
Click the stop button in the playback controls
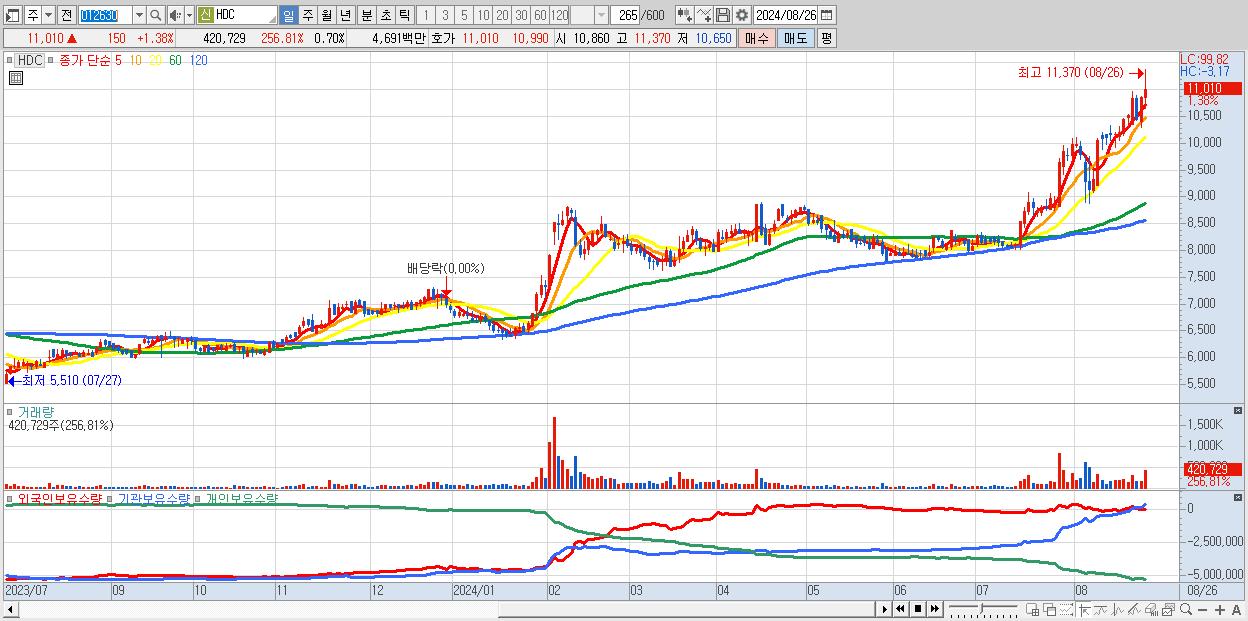coord(918,609)
